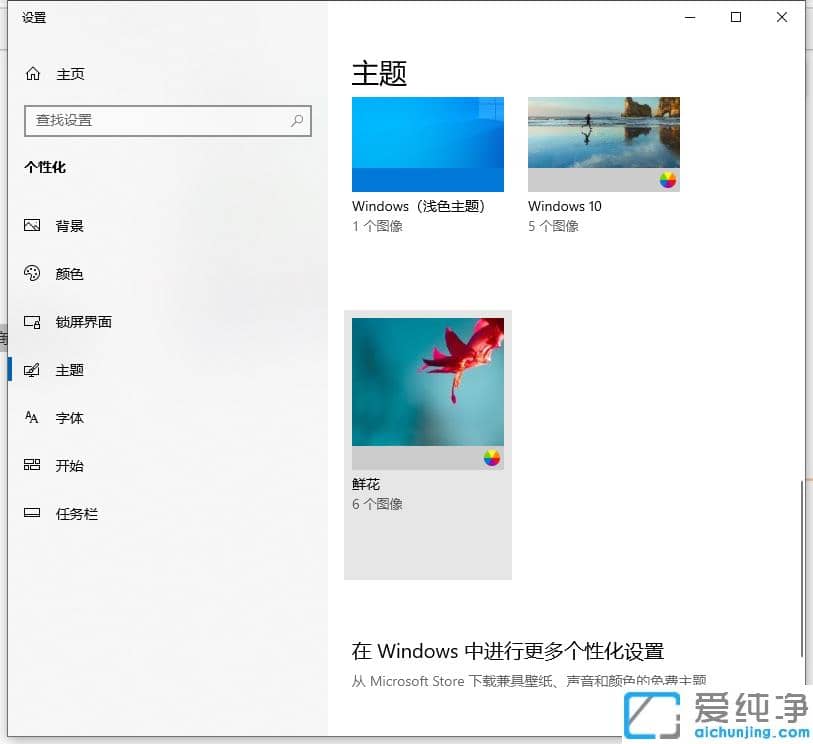Click color wheel badge on Windows 10 theme

pos(669,180)
